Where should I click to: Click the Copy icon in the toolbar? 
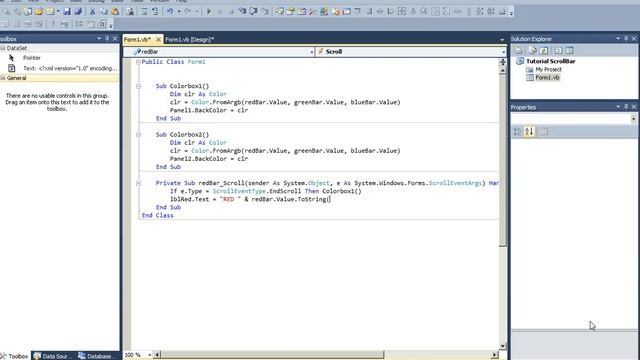[x=104, y=12]
